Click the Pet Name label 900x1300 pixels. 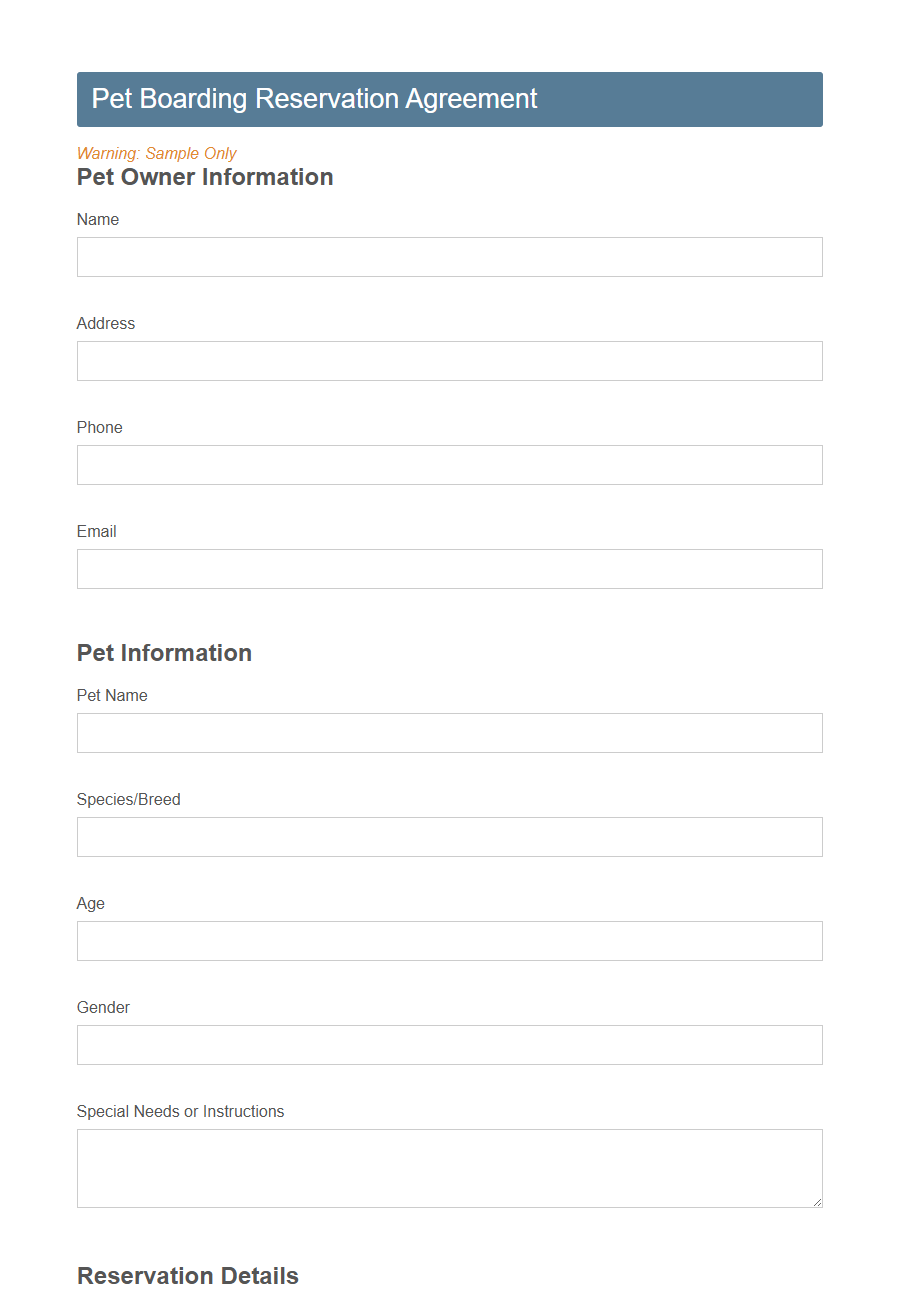pyautogui.click(x=111, y=695)
